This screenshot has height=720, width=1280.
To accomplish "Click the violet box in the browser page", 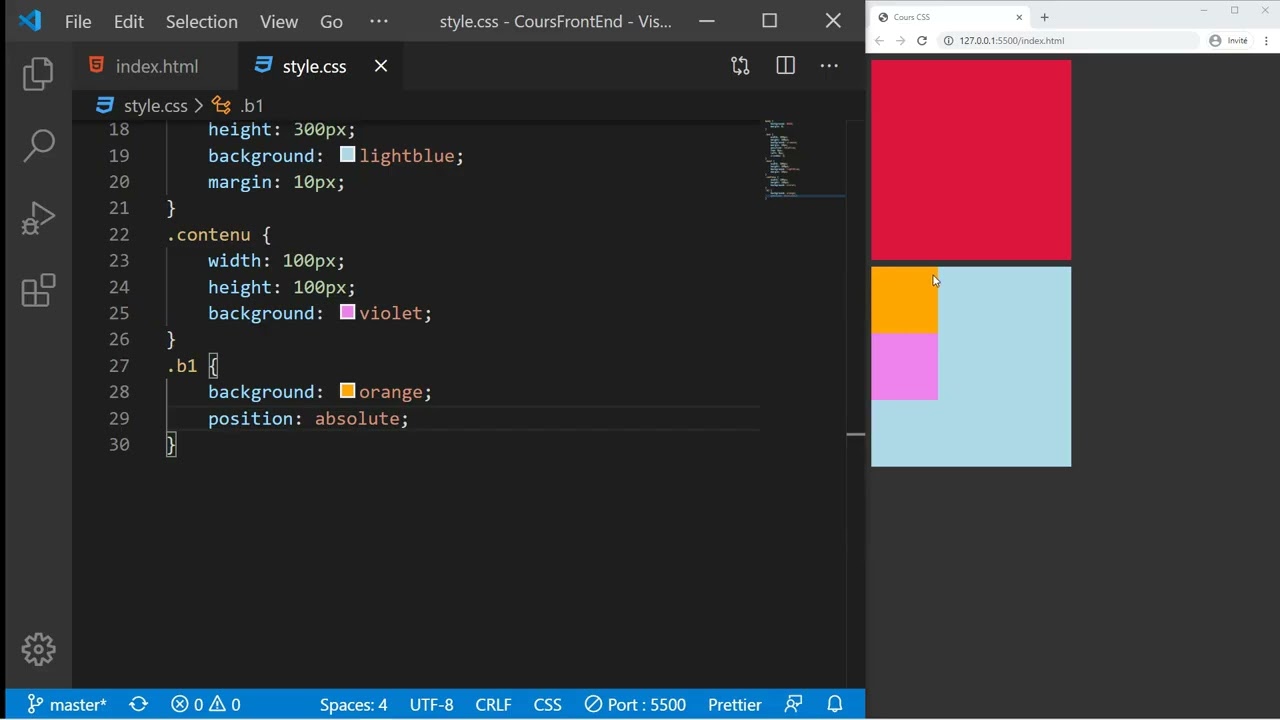I will [x=904, y=367].
